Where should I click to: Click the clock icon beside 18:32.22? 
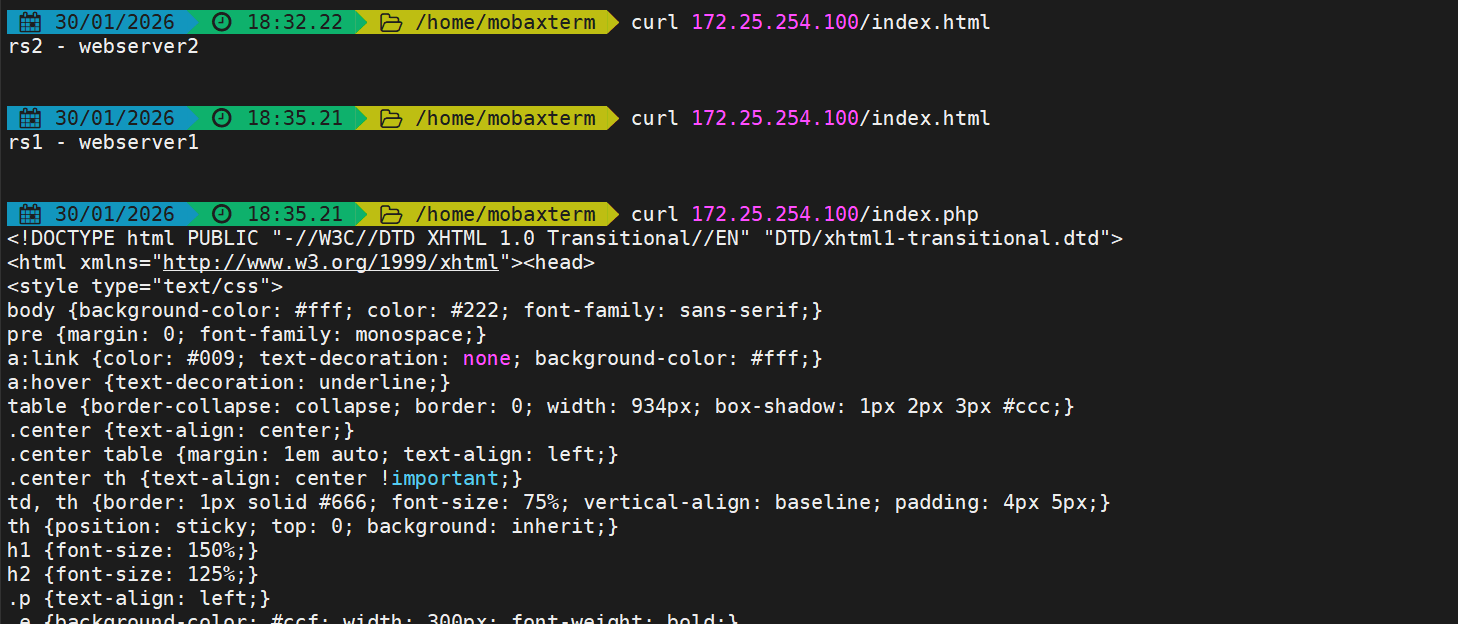[x=222, y=22]
